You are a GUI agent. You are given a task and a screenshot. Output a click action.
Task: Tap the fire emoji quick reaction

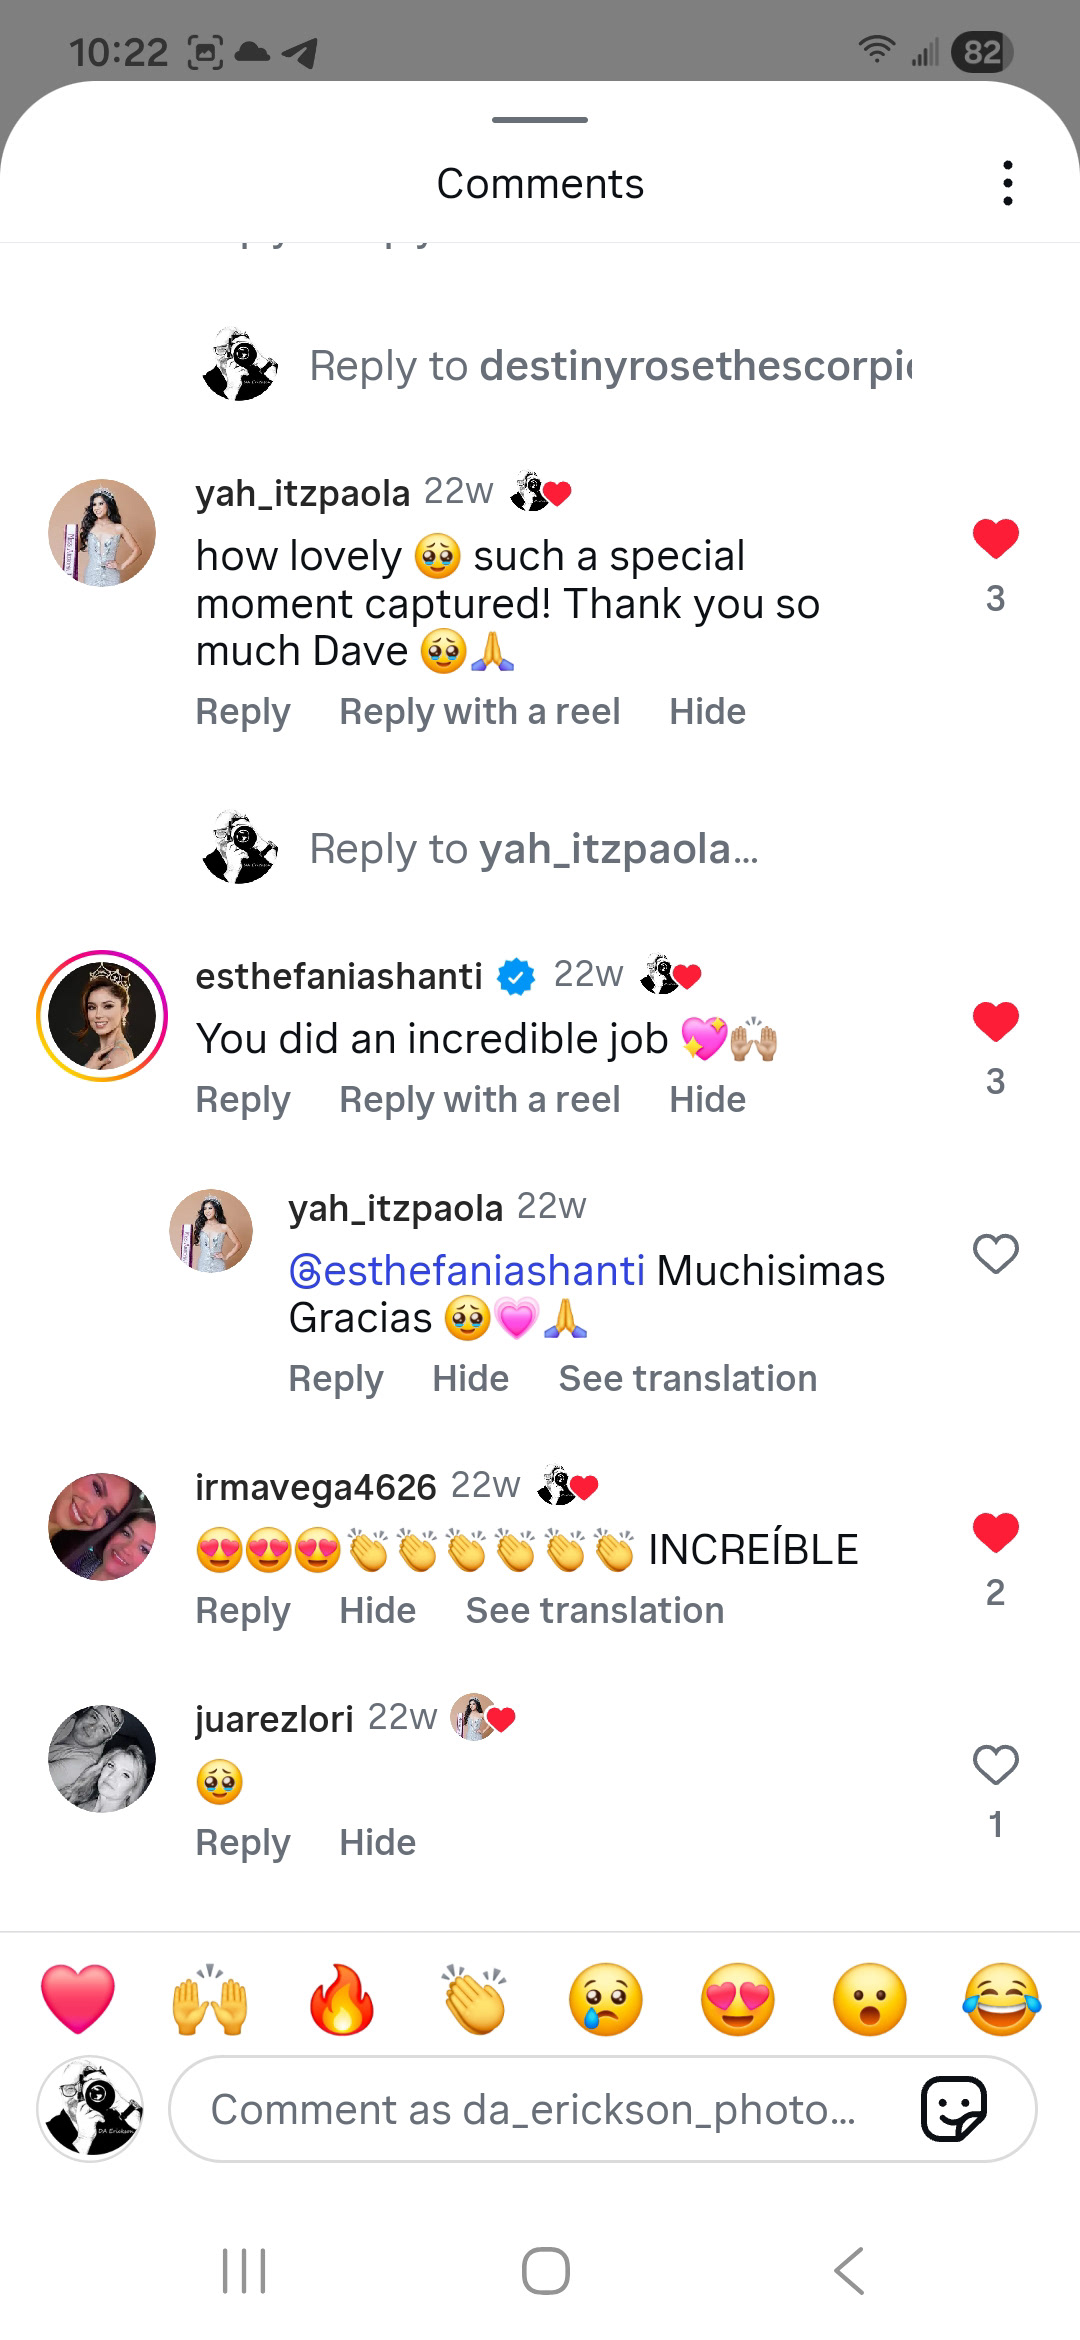click(x=341, y=2000)
